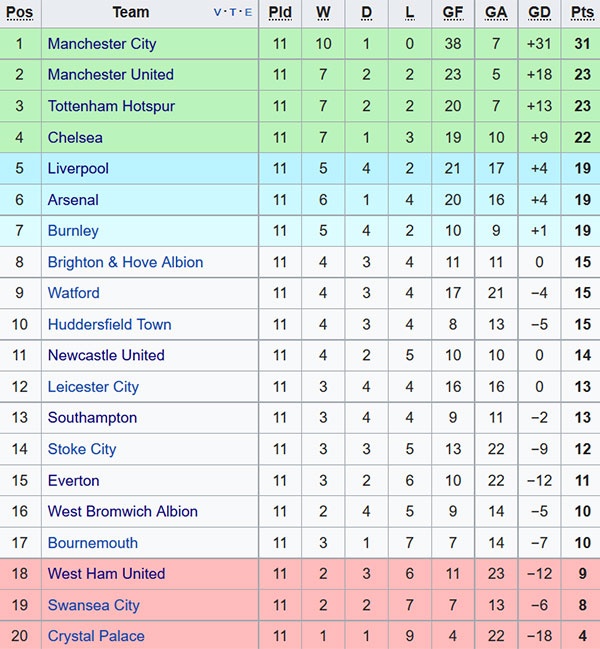600x649 pixels.
Task: Click the Leicester City link
Action: [x=93, y=387]
